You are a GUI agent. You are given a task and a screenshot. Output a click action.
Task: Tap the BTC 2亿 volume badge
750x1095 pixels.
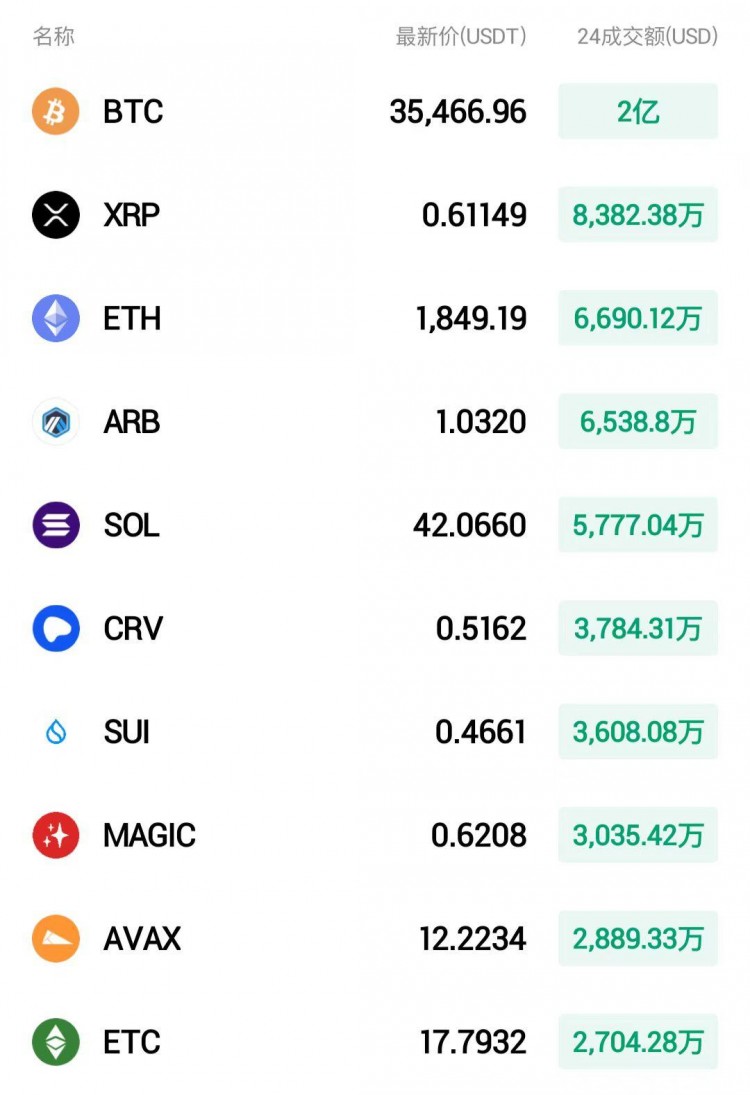(x=638, y=111)
